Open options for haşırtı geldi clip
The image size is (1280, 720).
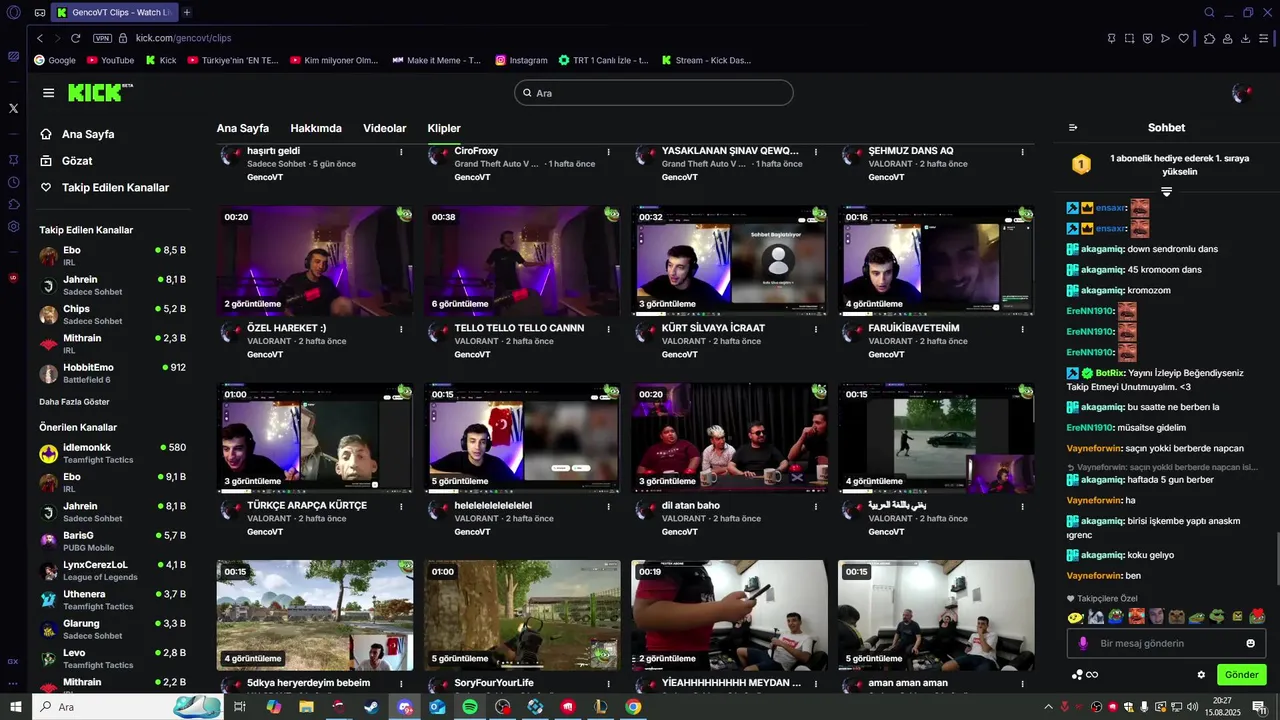pos(401,152)
